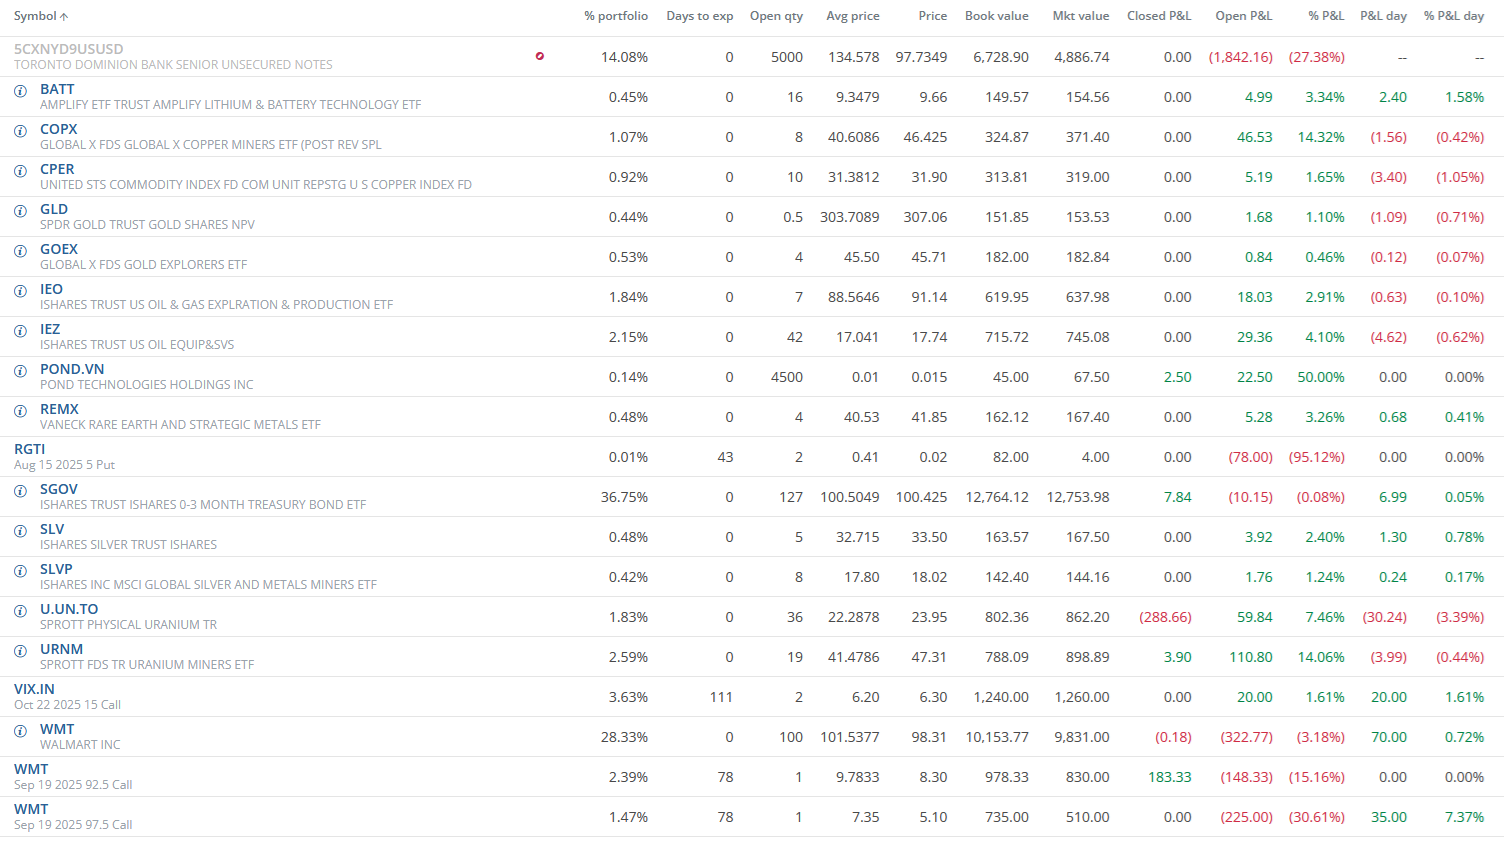Image resolution: width=1504 pixels, height=857 pixels.
Task: Click SGOV portfolio share 36.75%
Action: click(624, 497)
